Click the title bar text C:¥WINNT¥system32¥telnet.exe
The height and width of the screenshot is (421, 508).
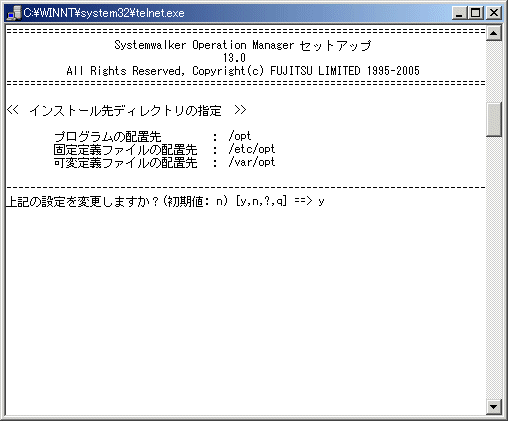point(104,13)
